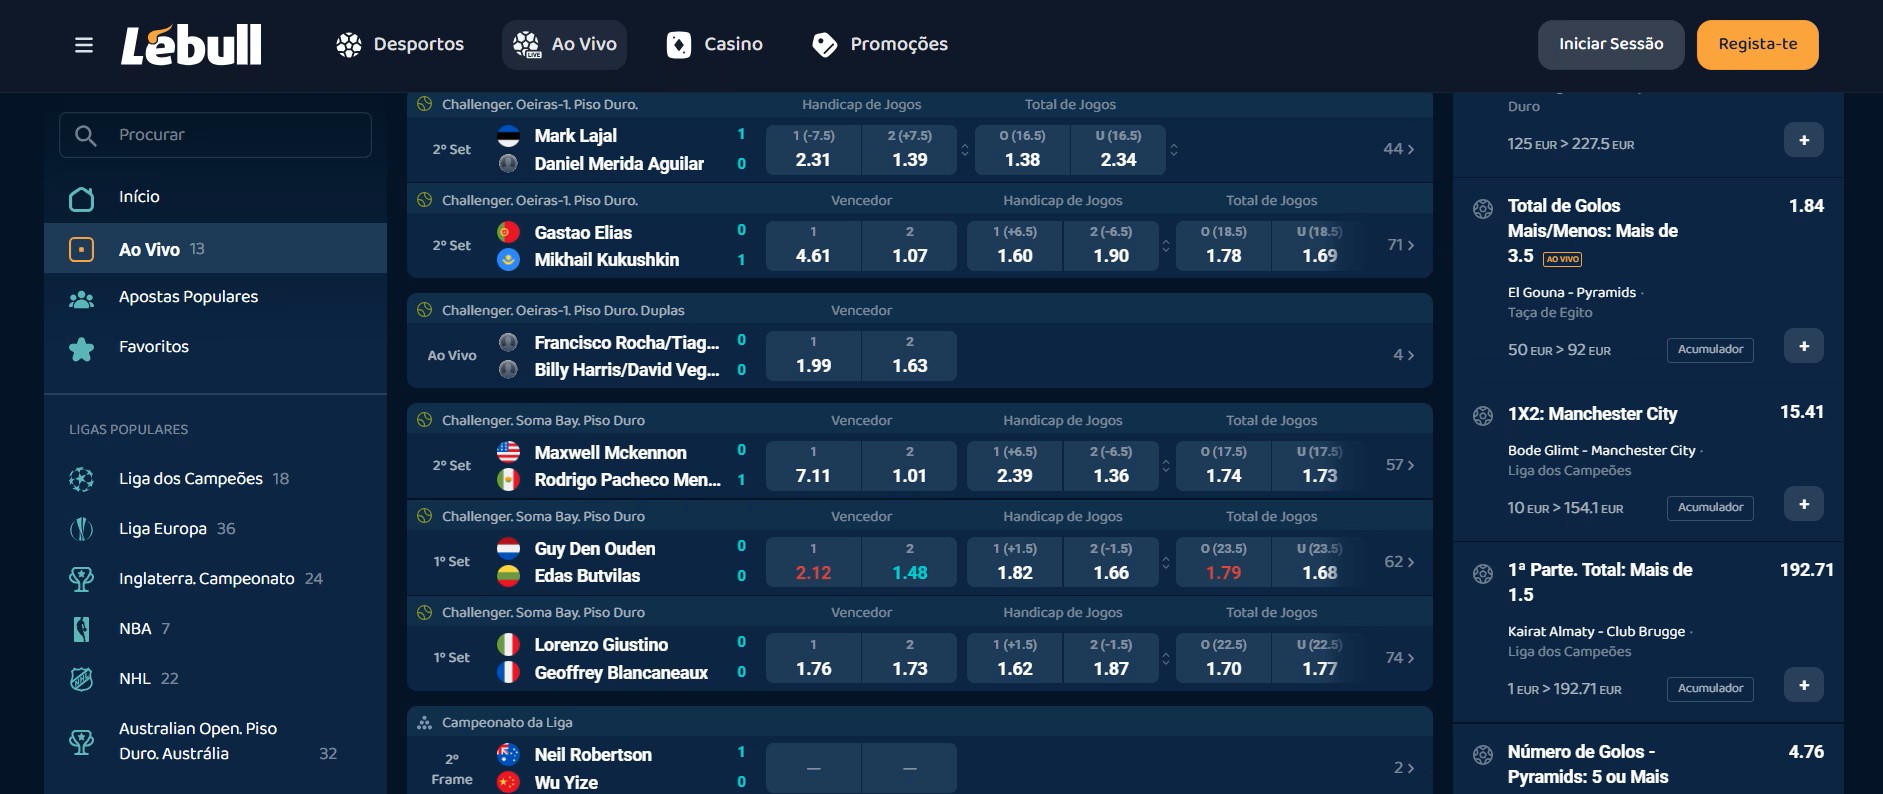Screen dimensions: 1883x794
Task: Select odds 1.73 for Geoffrey Blancaneaux winner
Action: click(910, 658)
